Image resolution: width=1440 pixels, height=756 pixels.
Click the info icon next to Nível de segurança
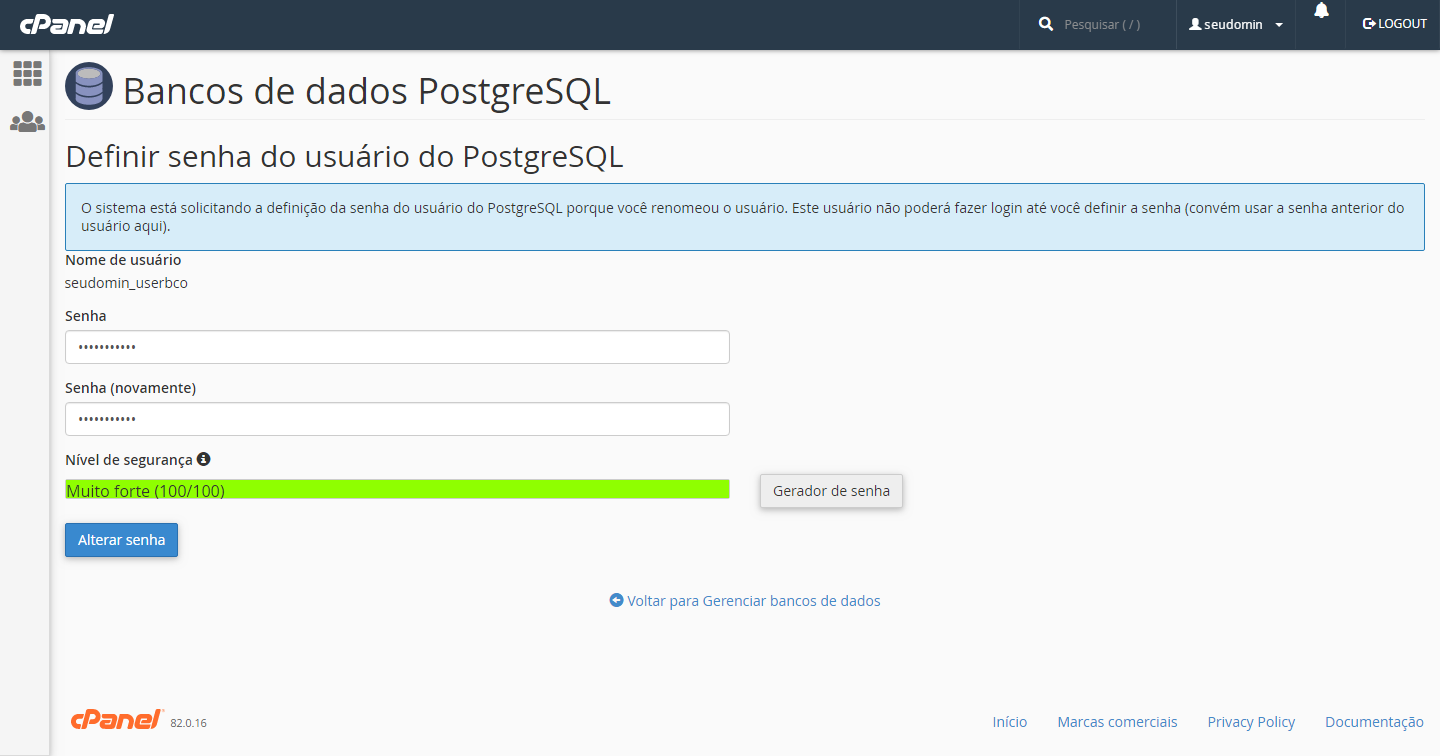point(204,459)
